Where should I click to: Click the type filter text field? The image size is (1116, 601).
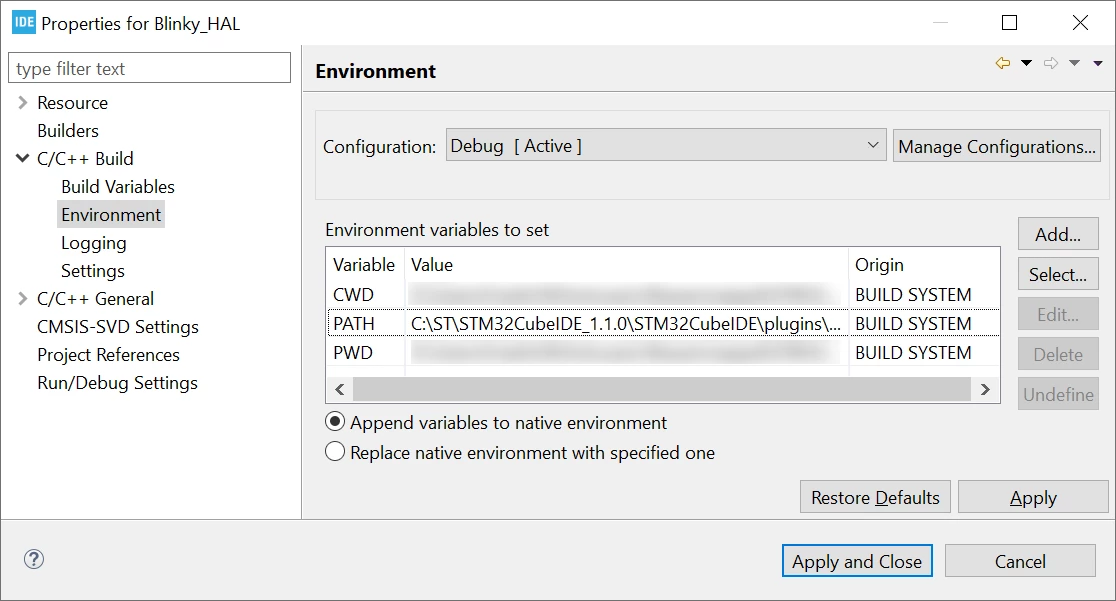tap(149, 68)
